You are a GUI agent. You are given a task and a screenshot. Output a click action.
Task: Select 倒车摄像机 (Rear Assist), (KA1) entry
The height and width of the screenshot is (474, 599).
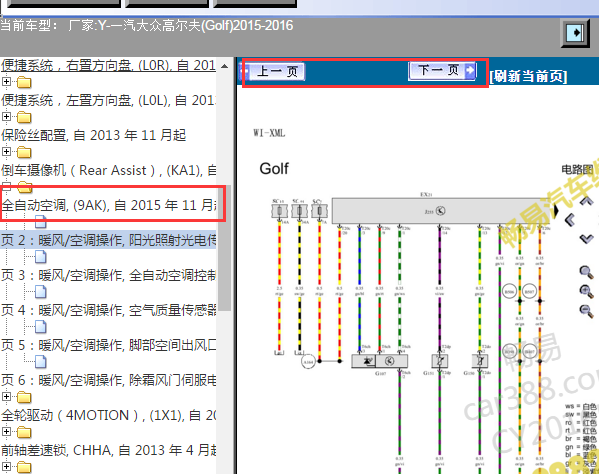point(108,170)
